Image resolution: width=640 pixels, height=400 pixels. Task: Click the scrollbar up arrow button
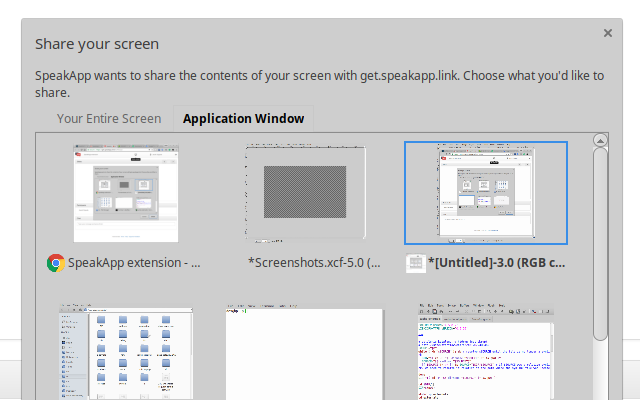pyautogui.click(x=600, y=140)
